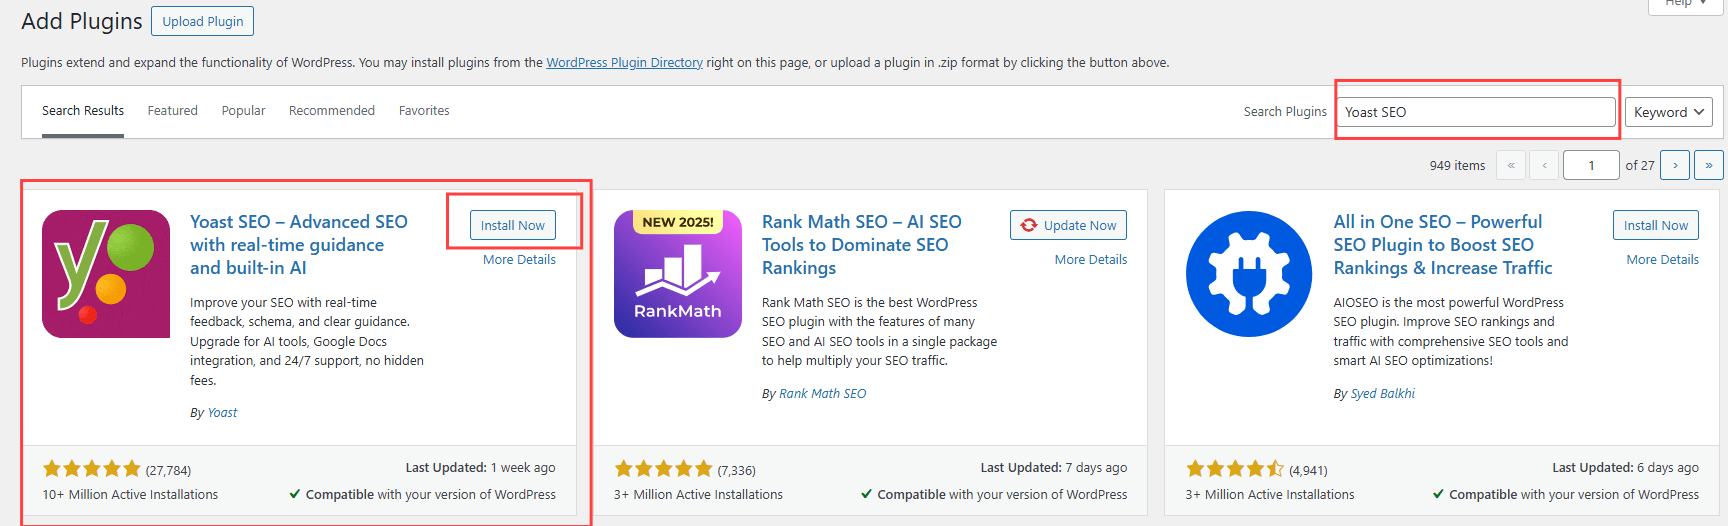The width and height of the screenshot is (1728, 526).
Task: Click the All in One SEO gear logo
Action: tap(1249, 274)
